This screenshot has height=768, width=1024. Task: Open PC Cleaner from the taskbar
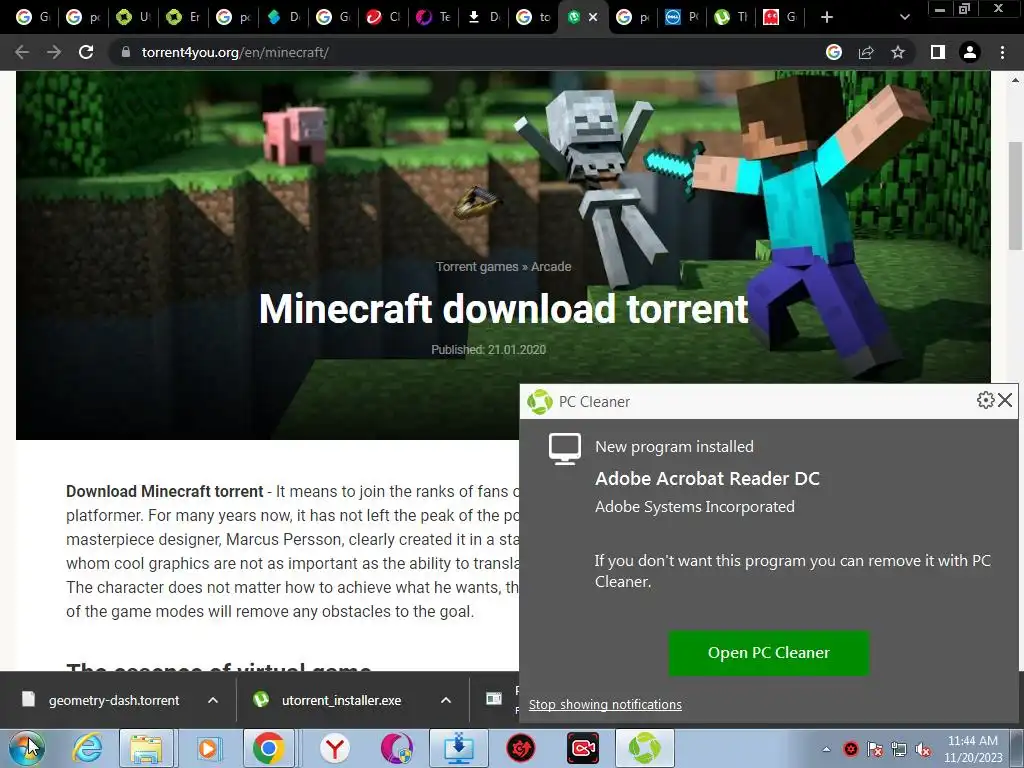[x=645, y=748]
